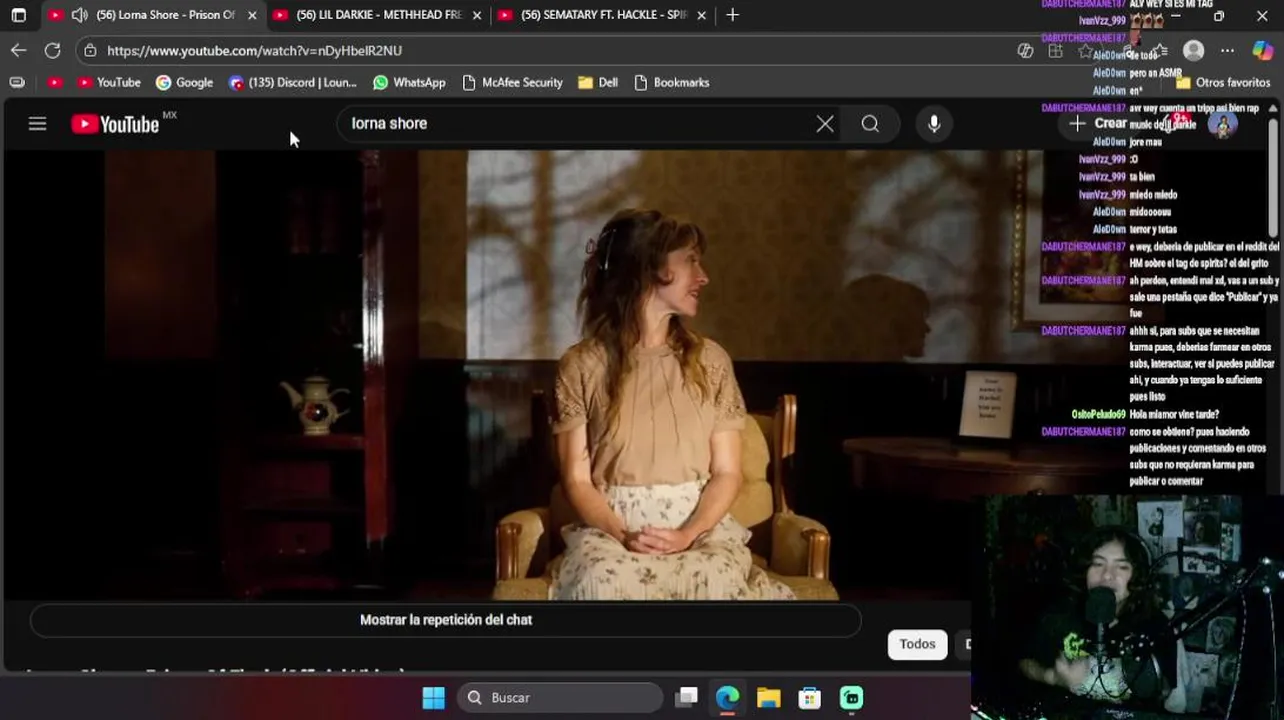View site information lock icon

point(91,50)
